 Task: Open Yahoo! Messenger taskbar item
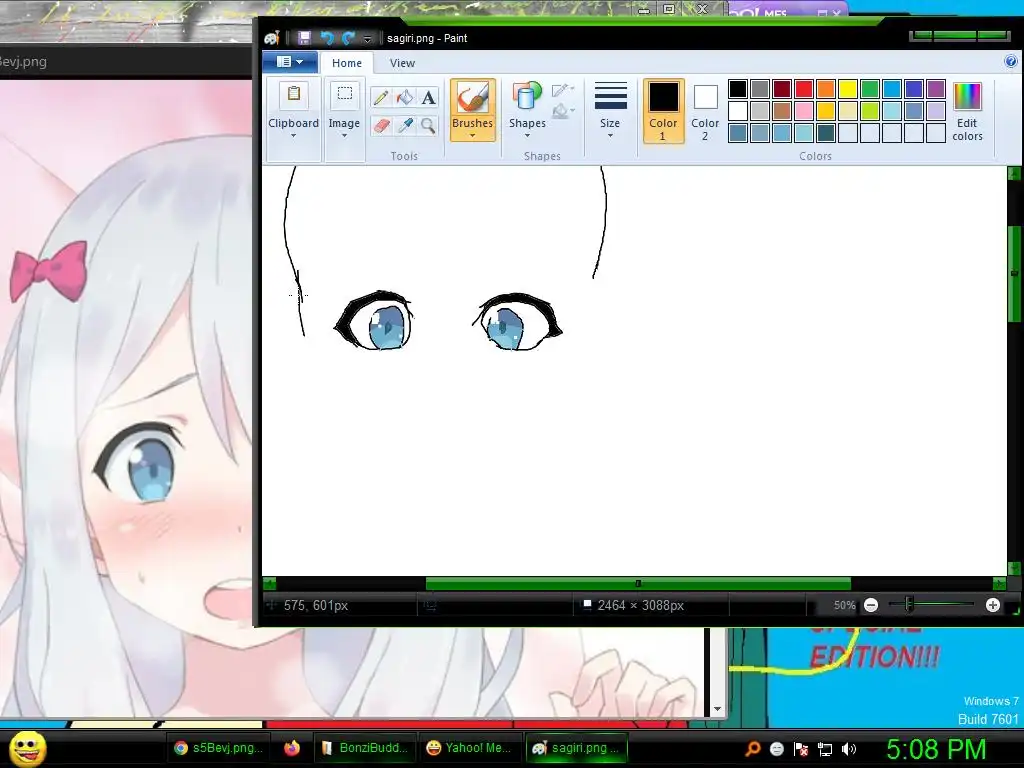click(x=469, y=748)
